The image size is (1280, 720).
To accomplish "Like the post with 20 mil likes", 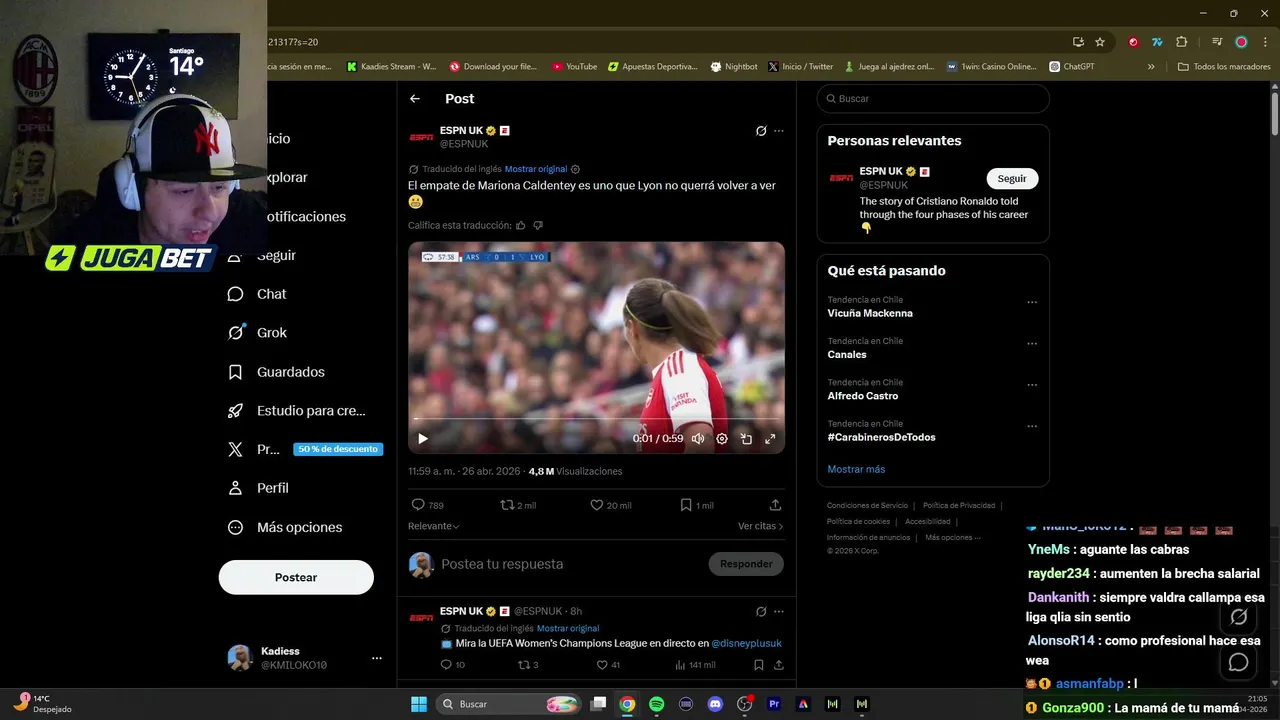I will pos(610,505).
